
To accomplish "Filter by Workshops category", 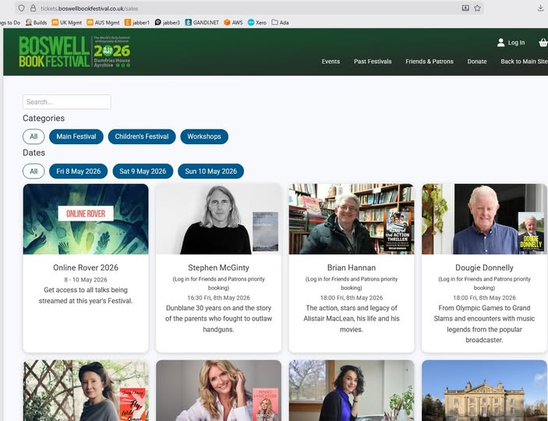I will click(204, 137).
